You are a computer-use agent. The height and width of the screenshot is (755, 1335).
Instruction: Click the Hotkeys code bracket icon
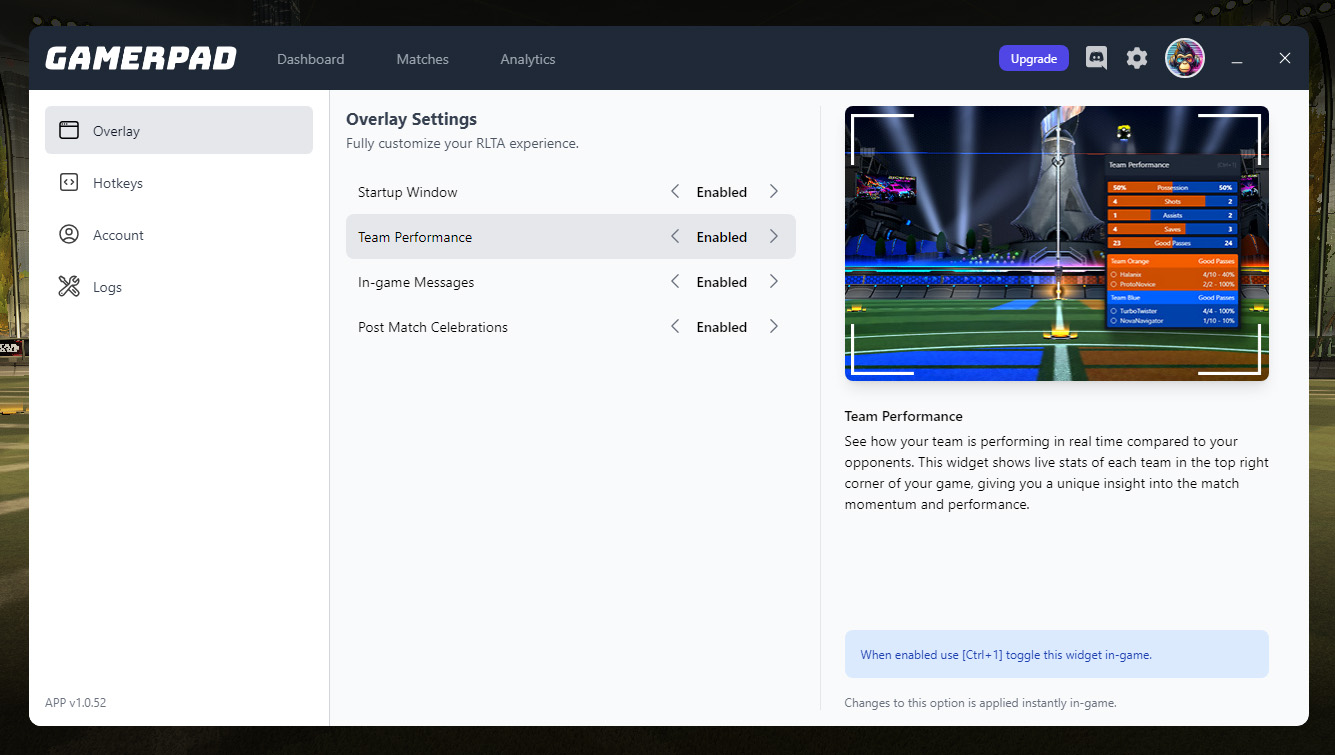coord(69,182)
